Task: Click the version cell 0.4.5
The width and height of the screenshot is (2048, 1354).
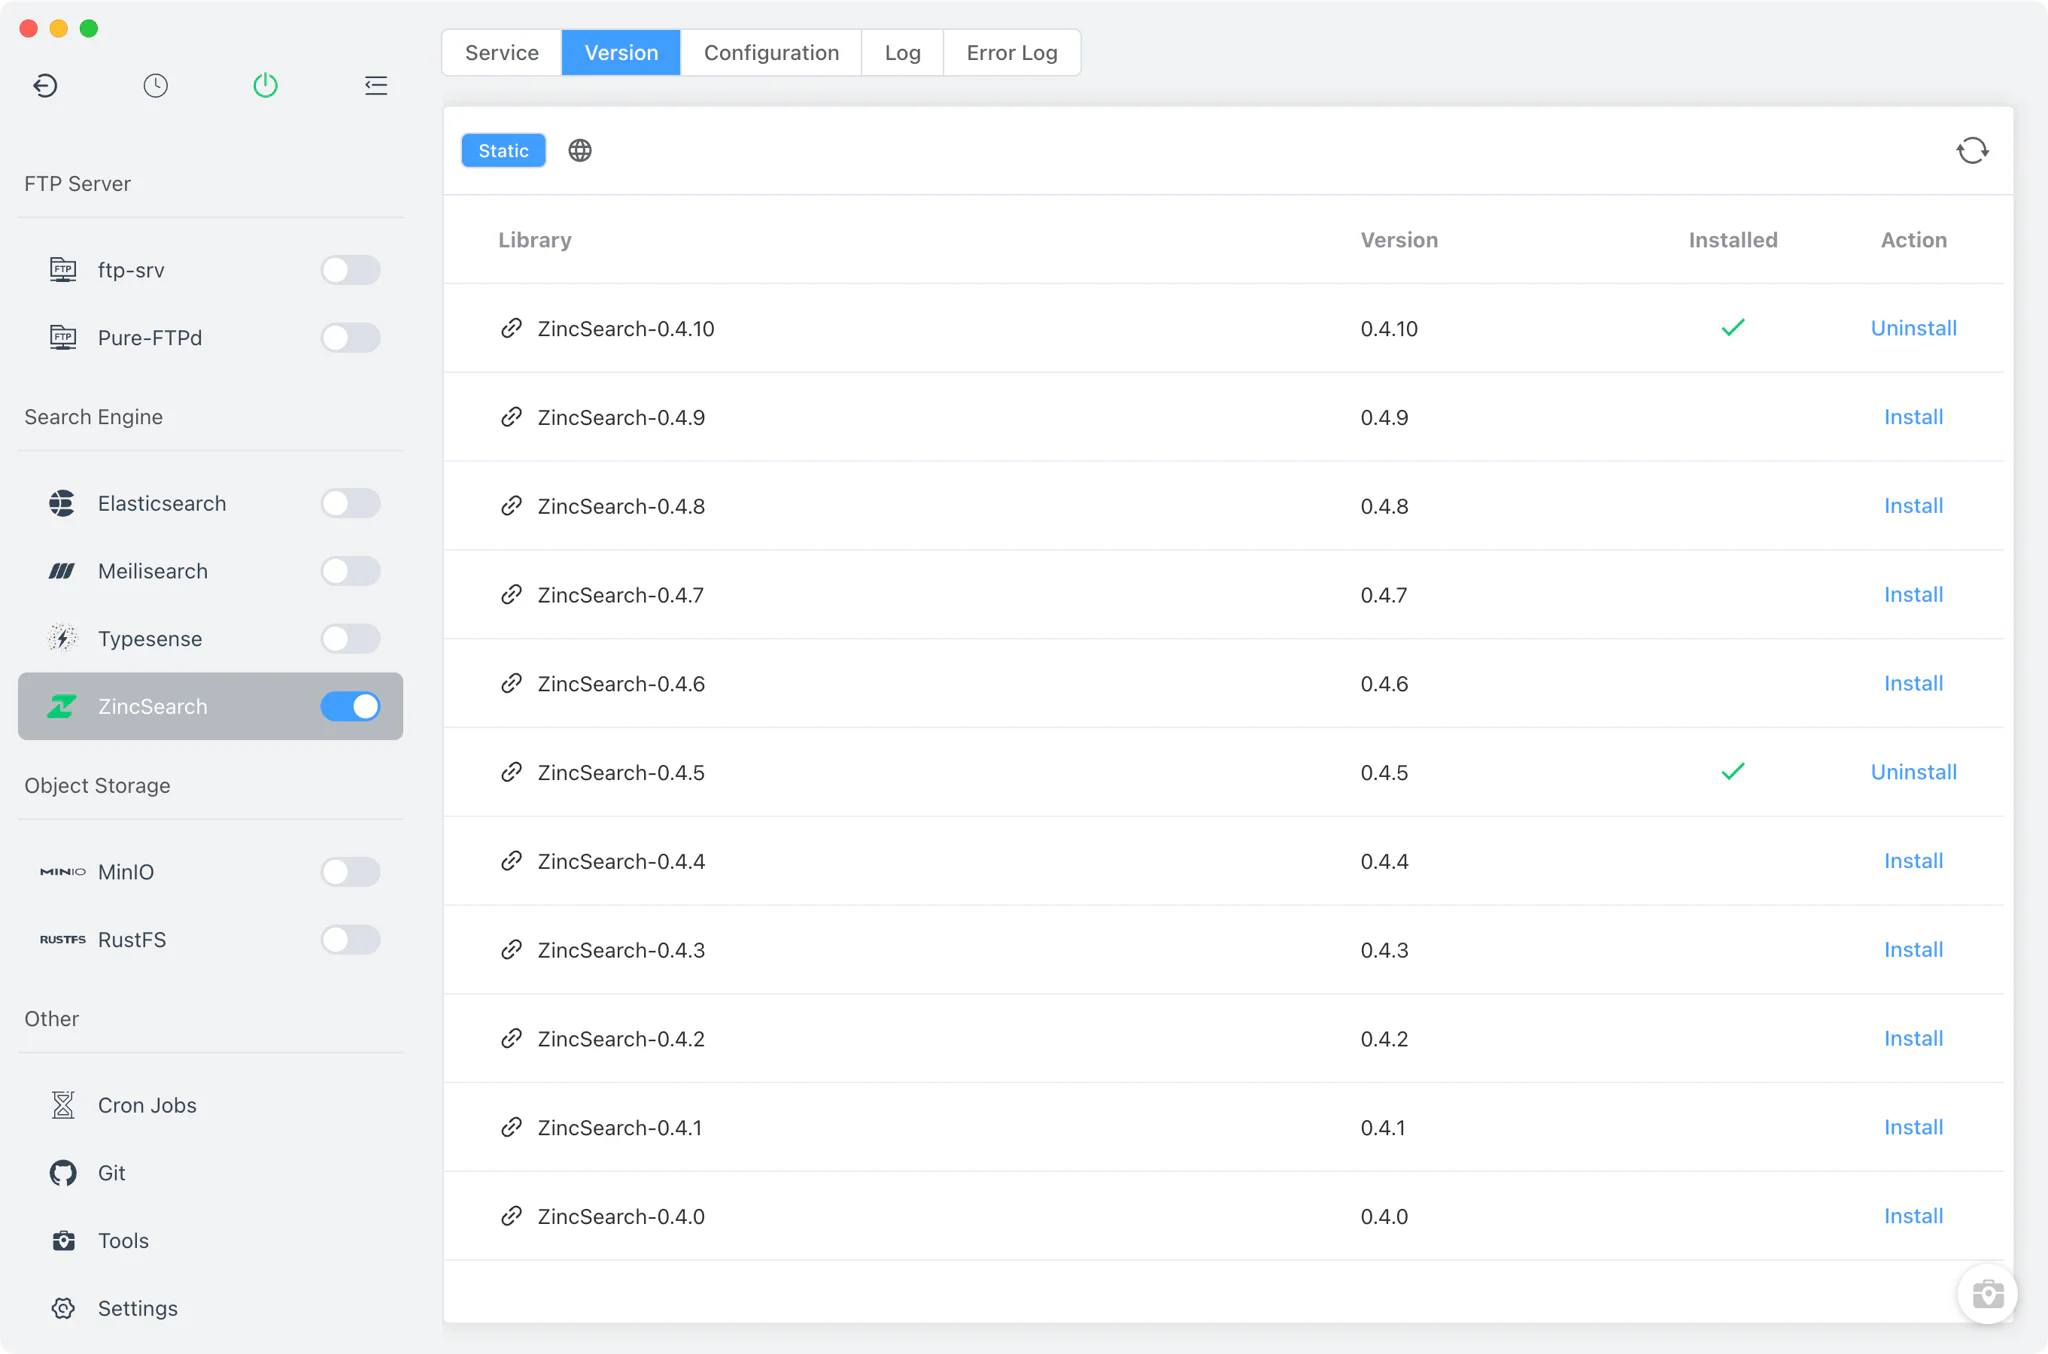Action: [x=1384, y=772]
